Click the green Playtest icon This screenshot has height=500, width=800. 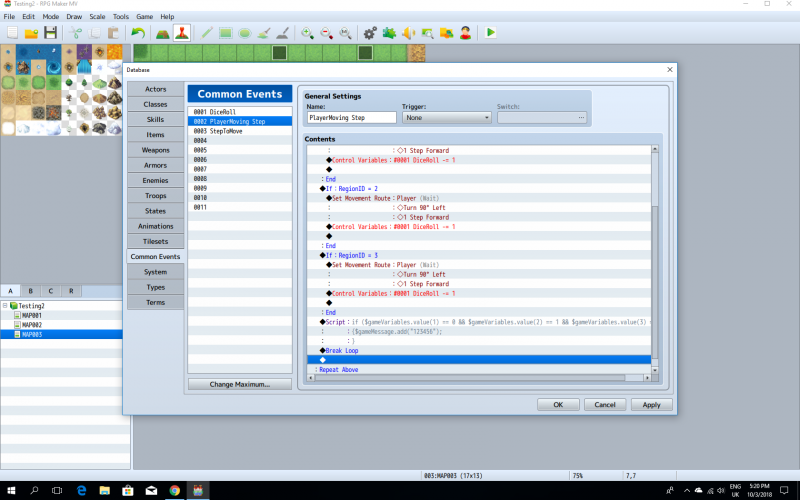click(490, 33)
